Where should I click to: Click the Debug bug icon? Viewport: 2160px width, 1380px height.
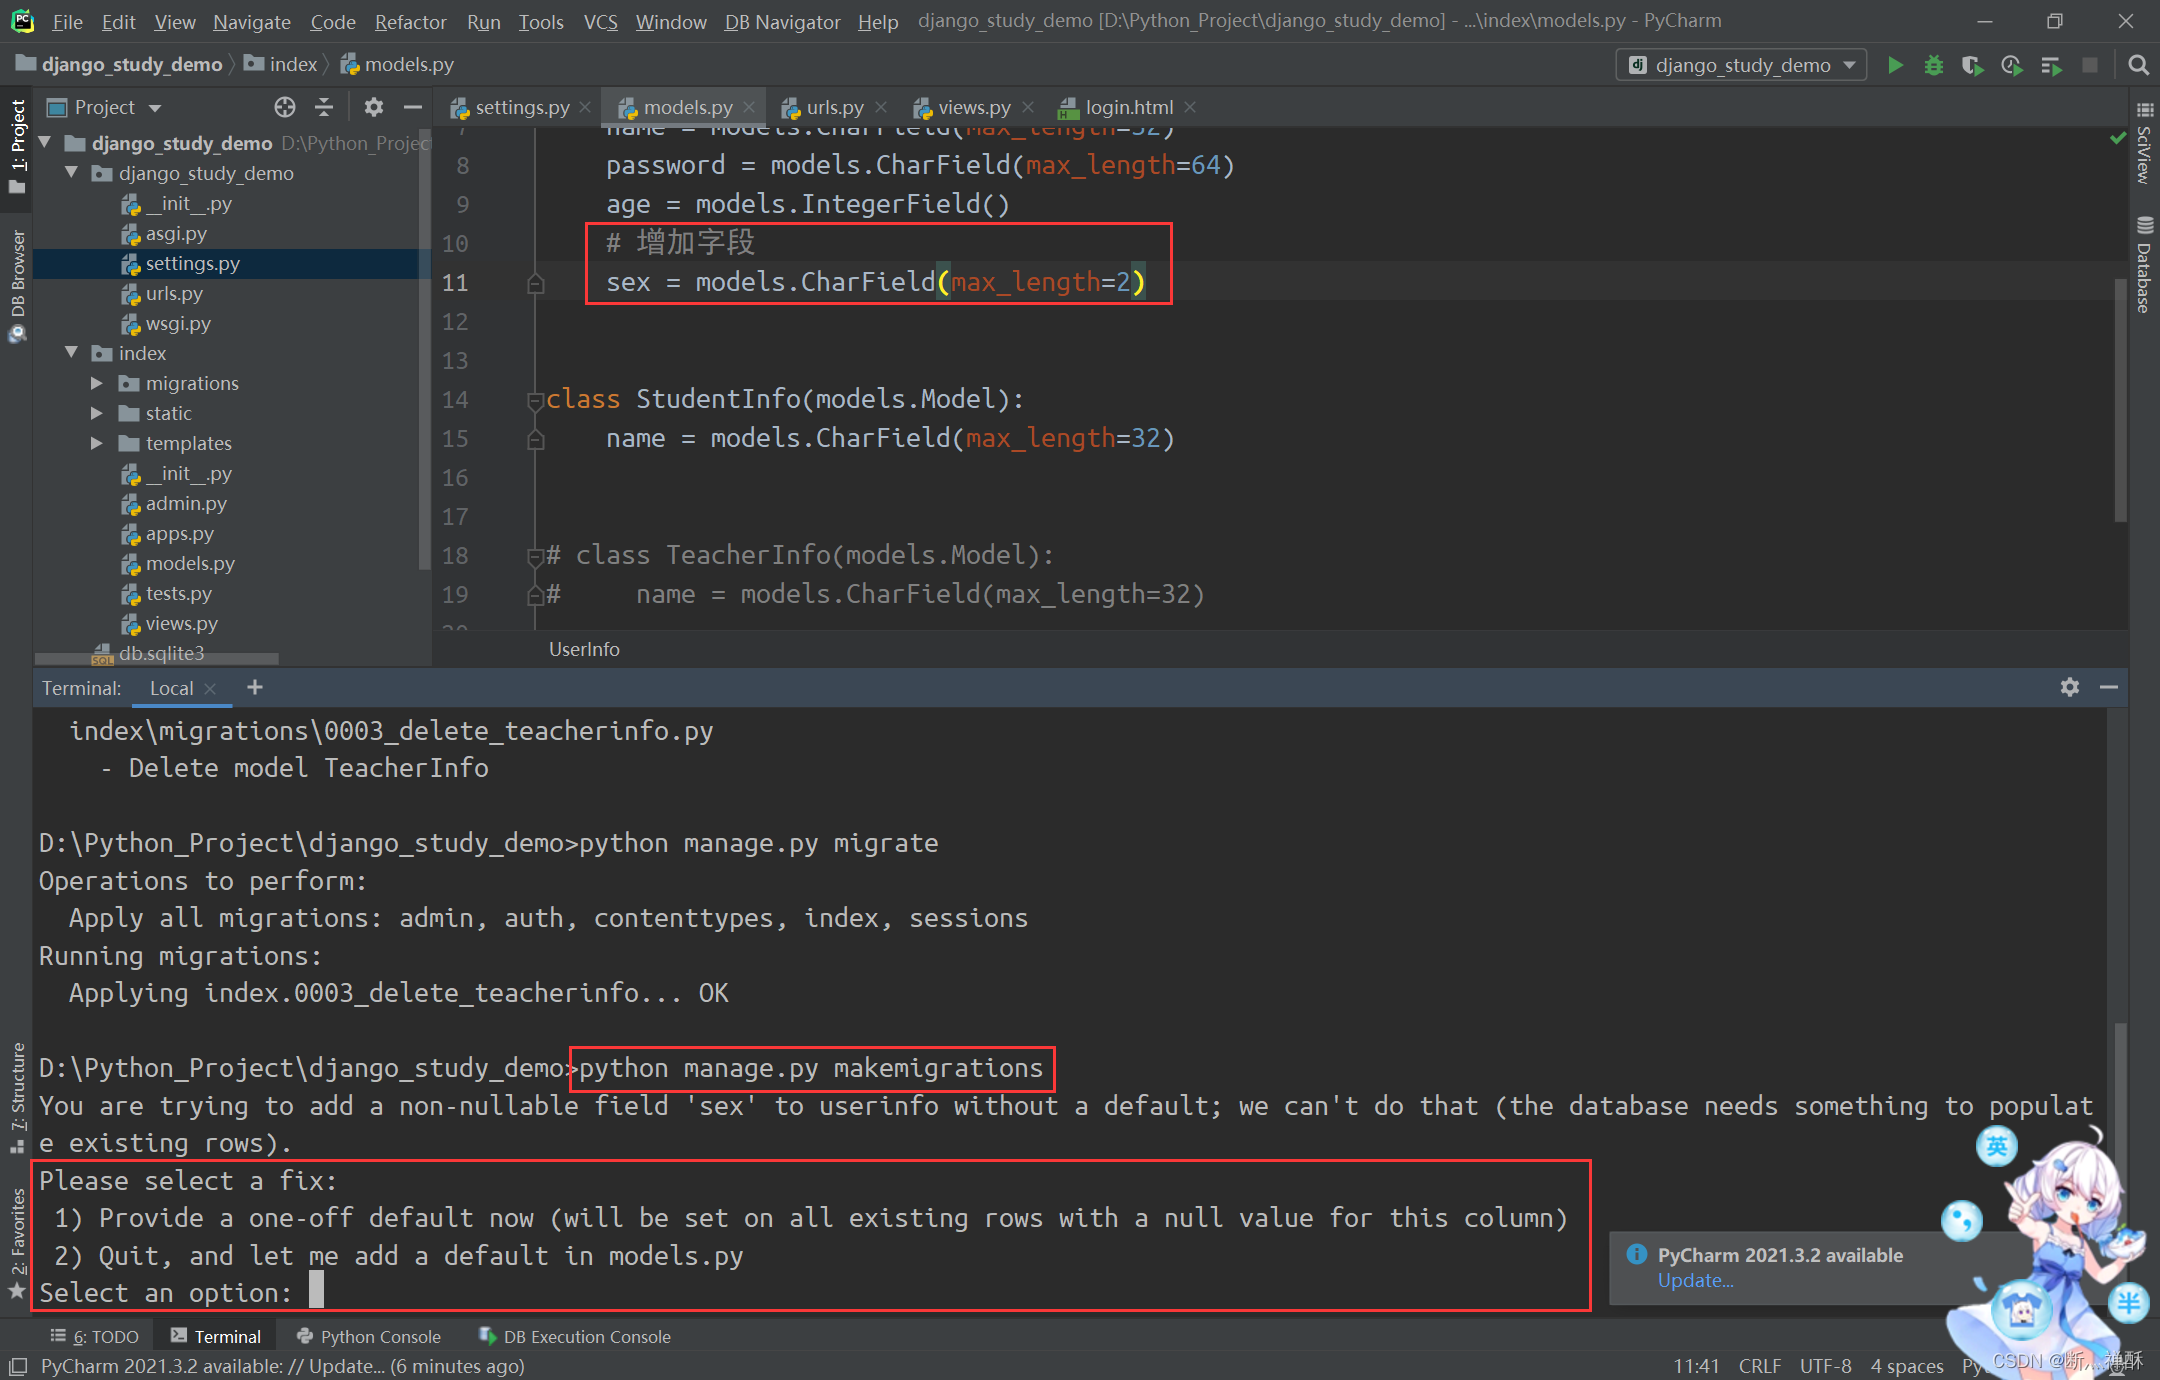click(x=1933, y=65)
